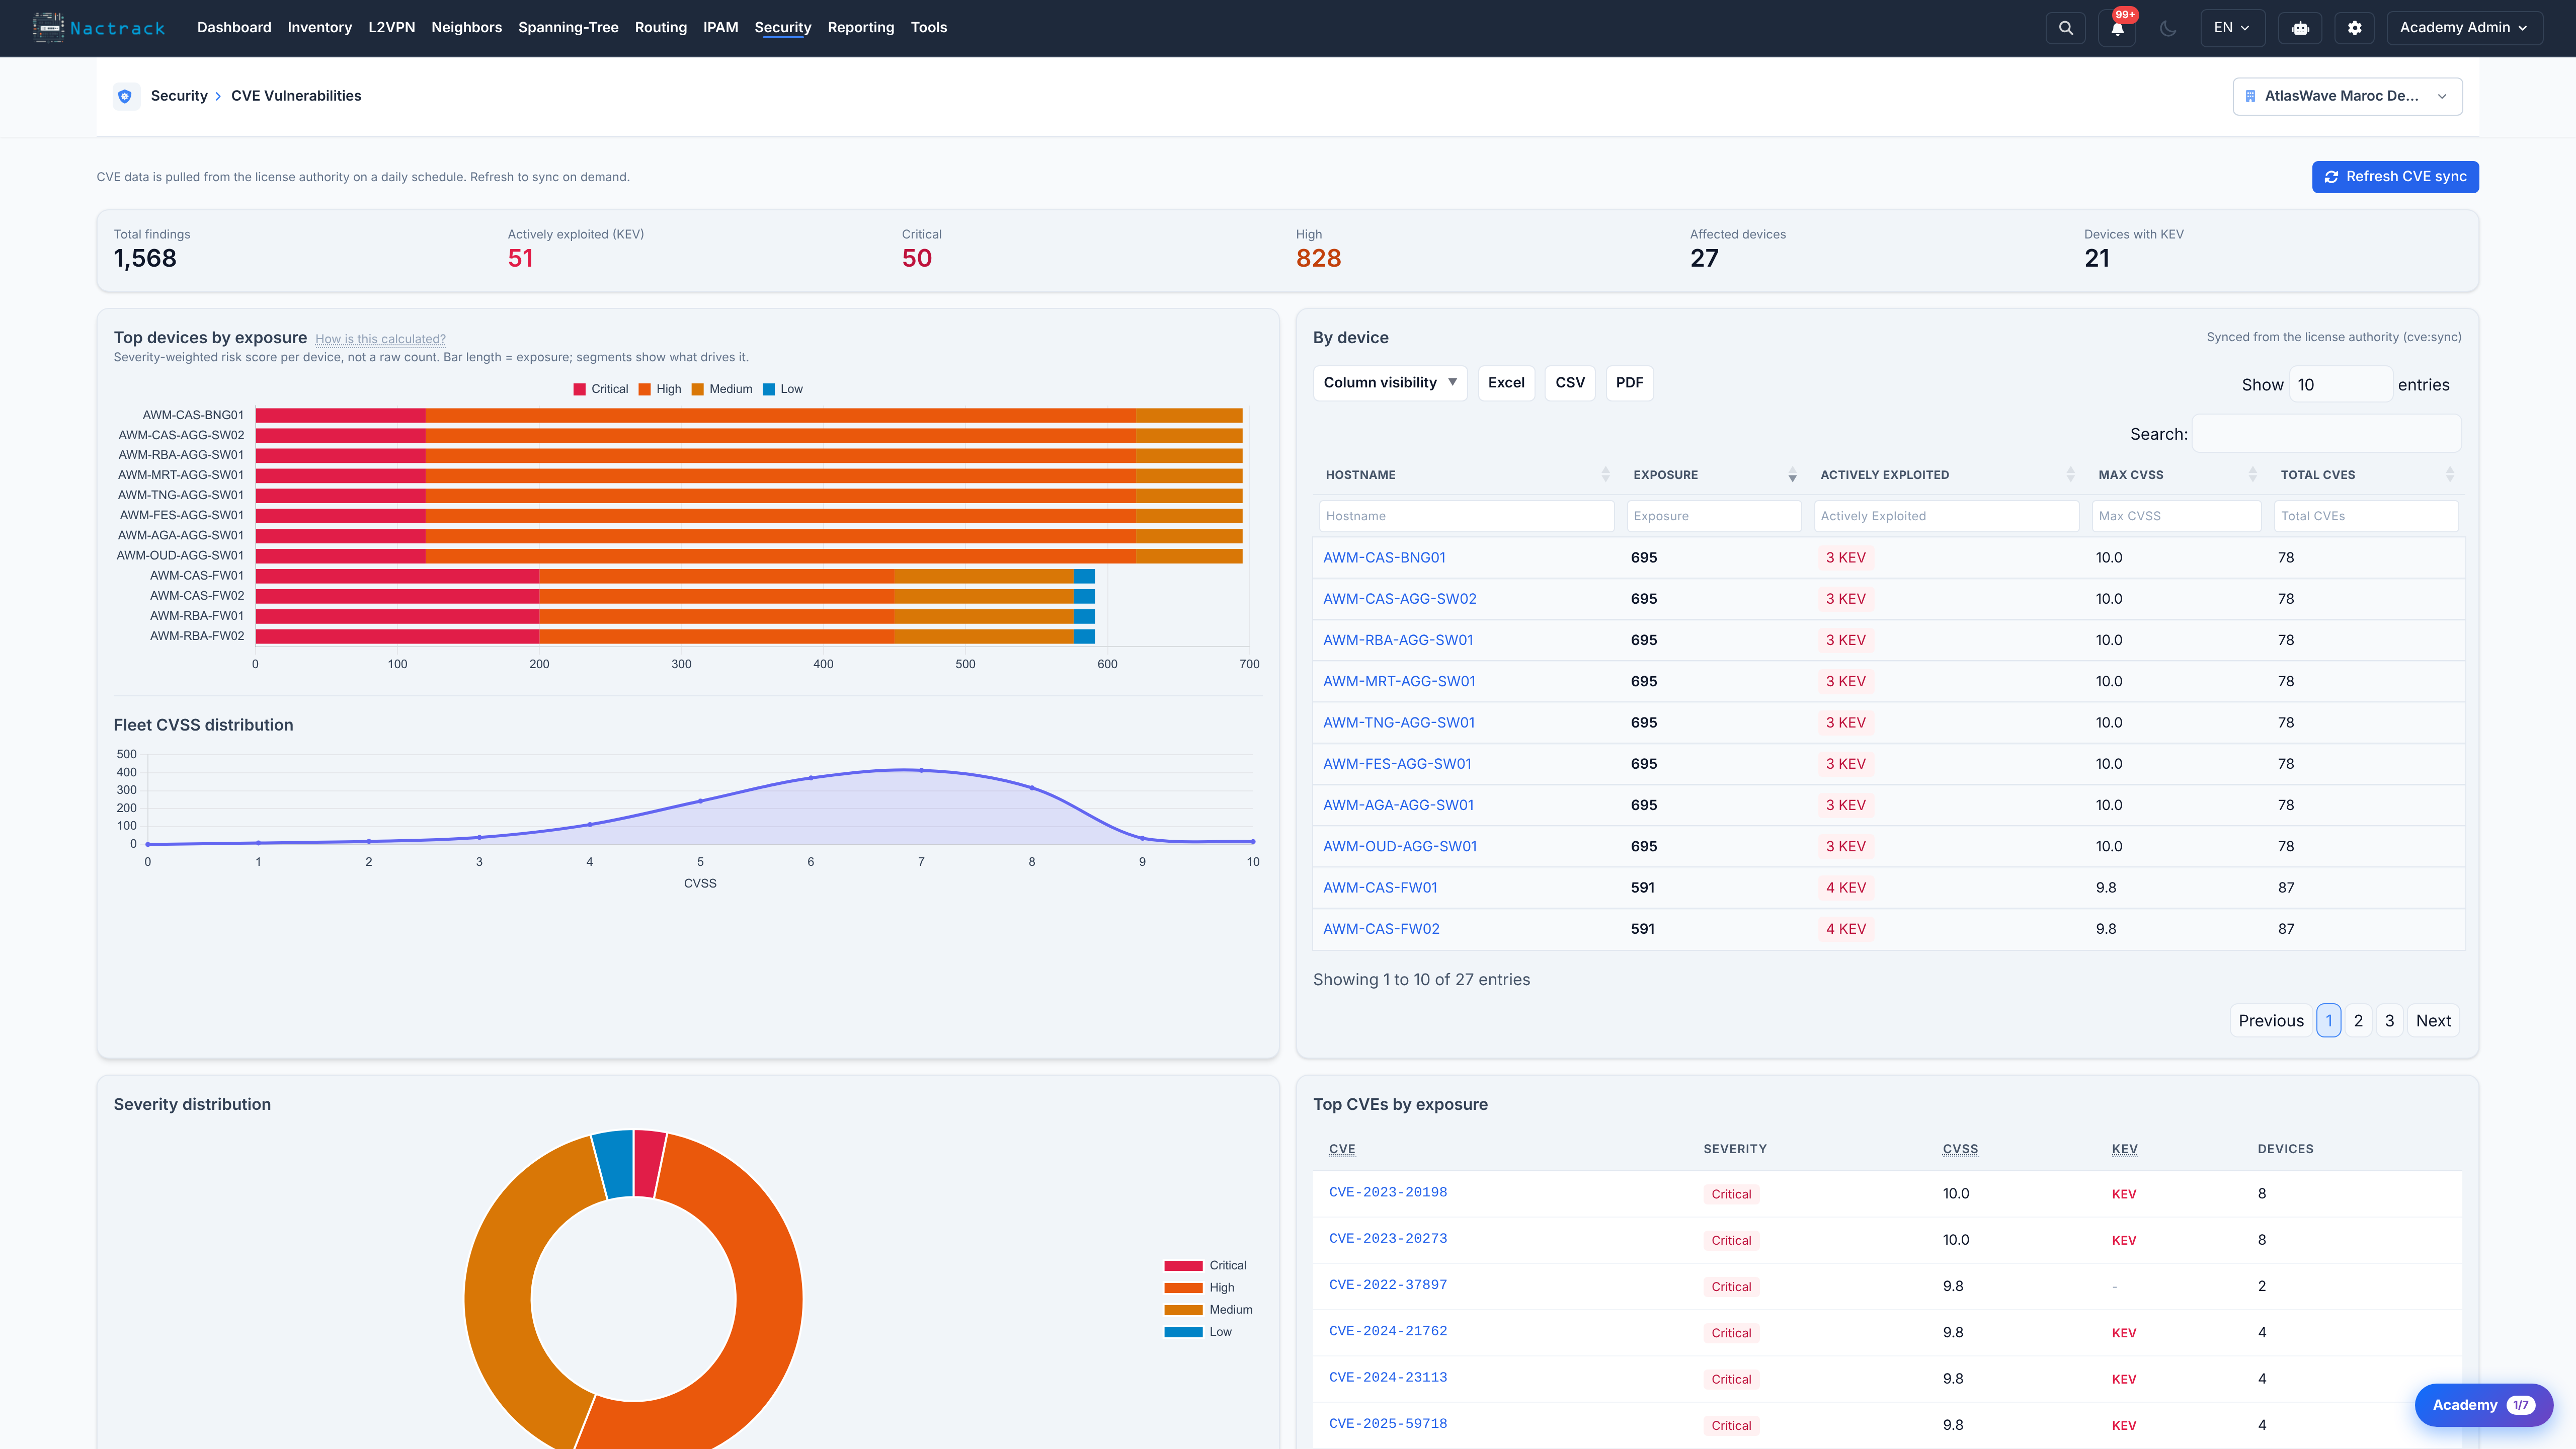Toggle dark mode moon icon
The image size is (2576, 1449).
[x=2168, y=28]
